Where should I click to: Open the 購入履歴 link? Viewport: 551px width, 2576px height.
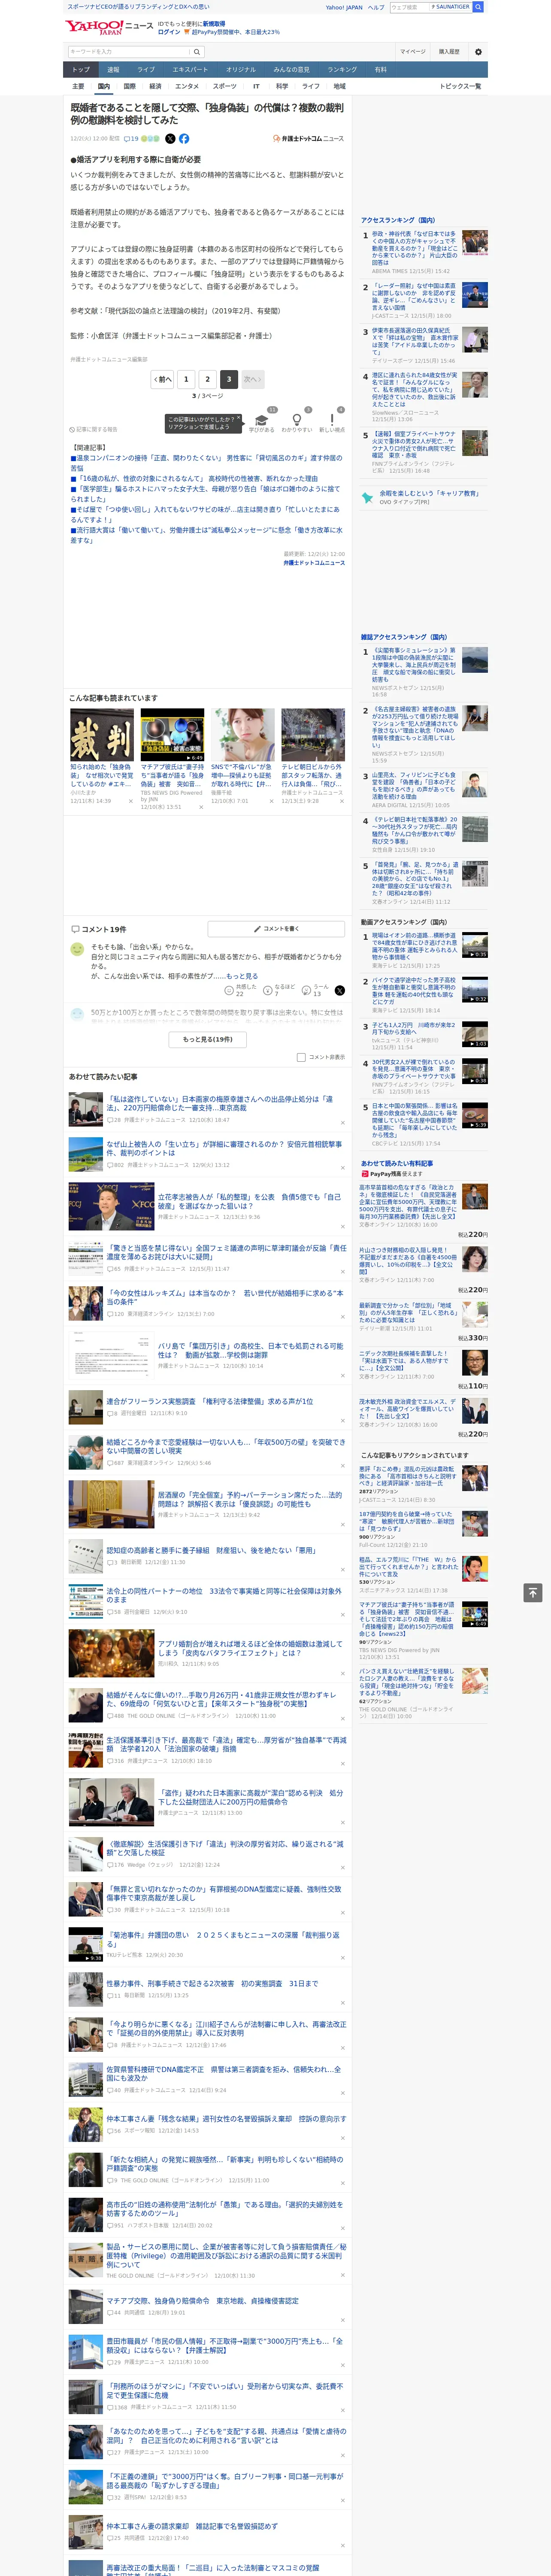coord(449,51)
